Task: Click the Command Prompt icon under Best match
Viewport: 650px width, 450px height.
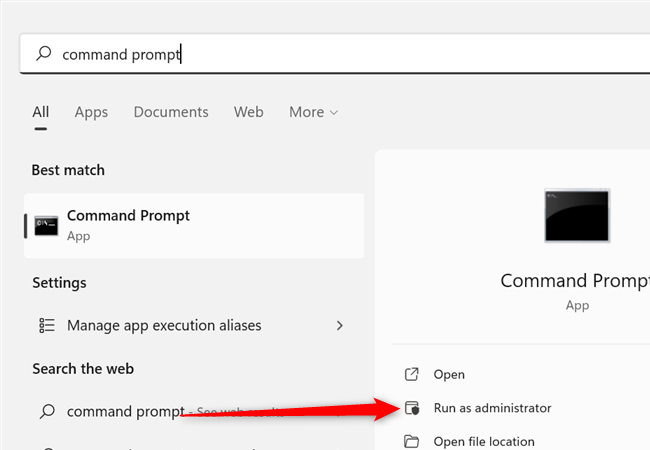Action: point(46,225)
